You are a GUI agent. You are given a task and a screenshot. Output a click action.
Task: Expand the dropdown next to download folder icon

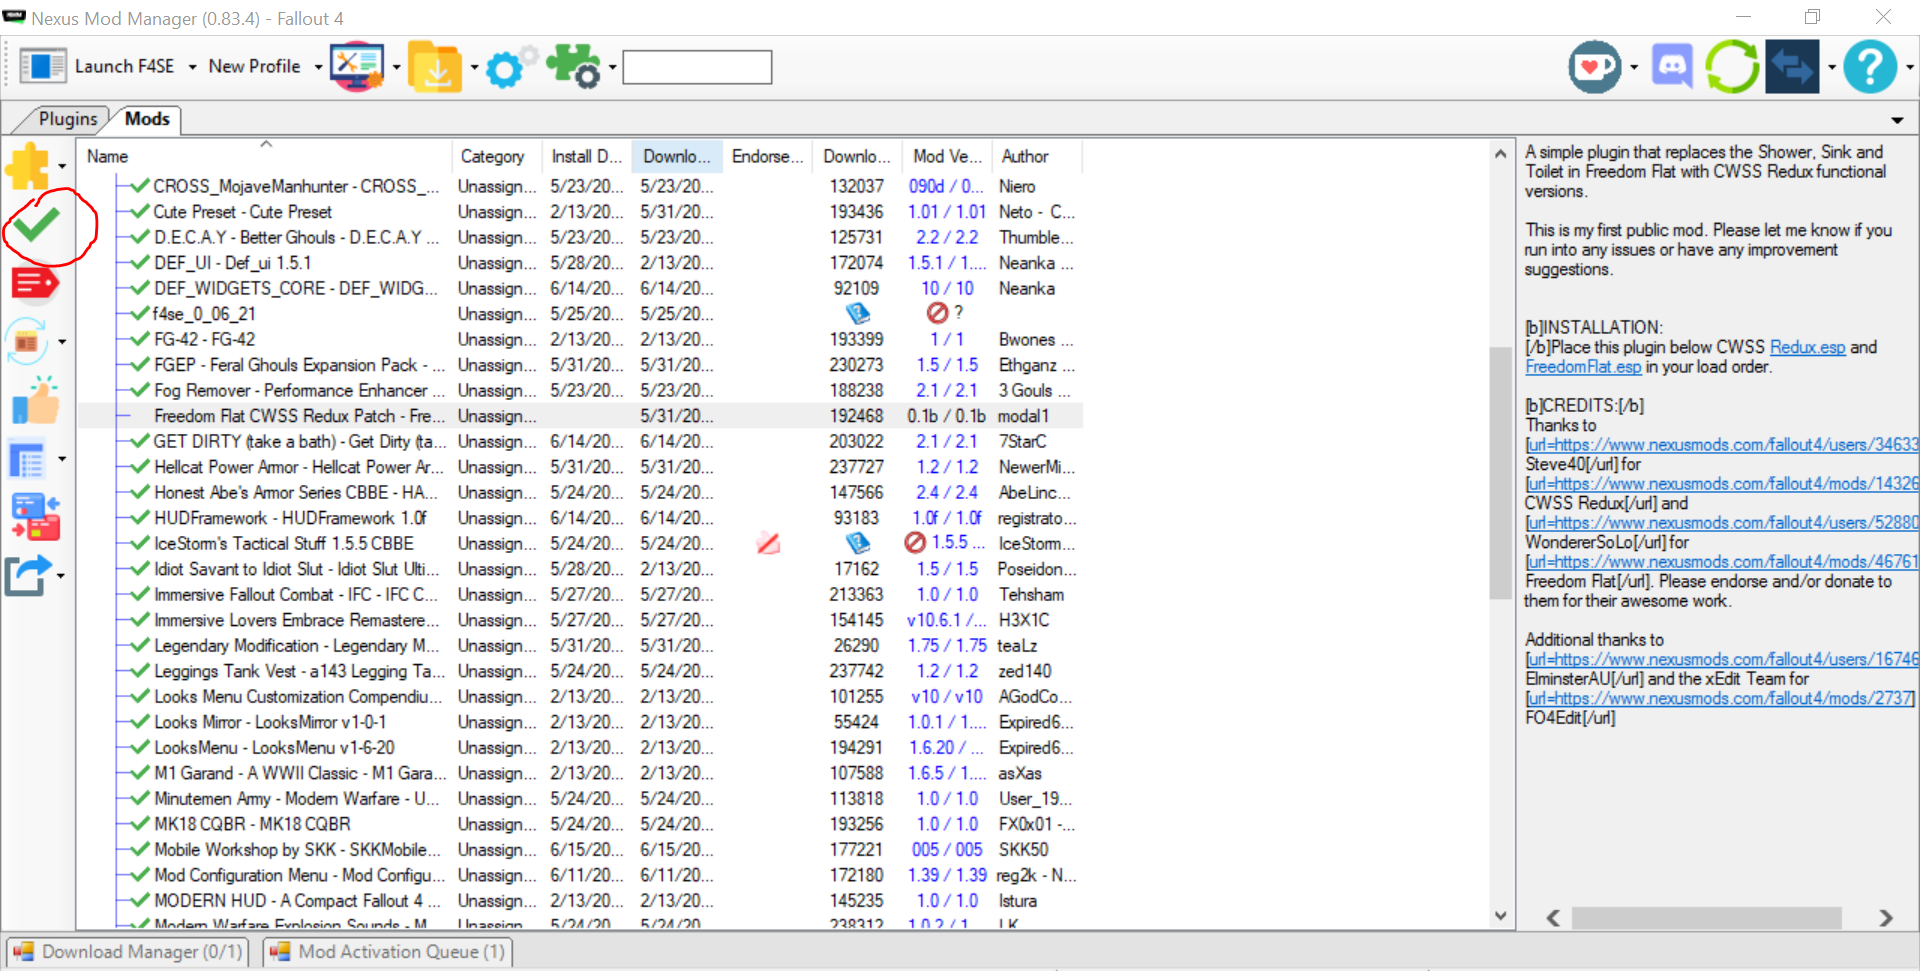click(x=474, y=68)
